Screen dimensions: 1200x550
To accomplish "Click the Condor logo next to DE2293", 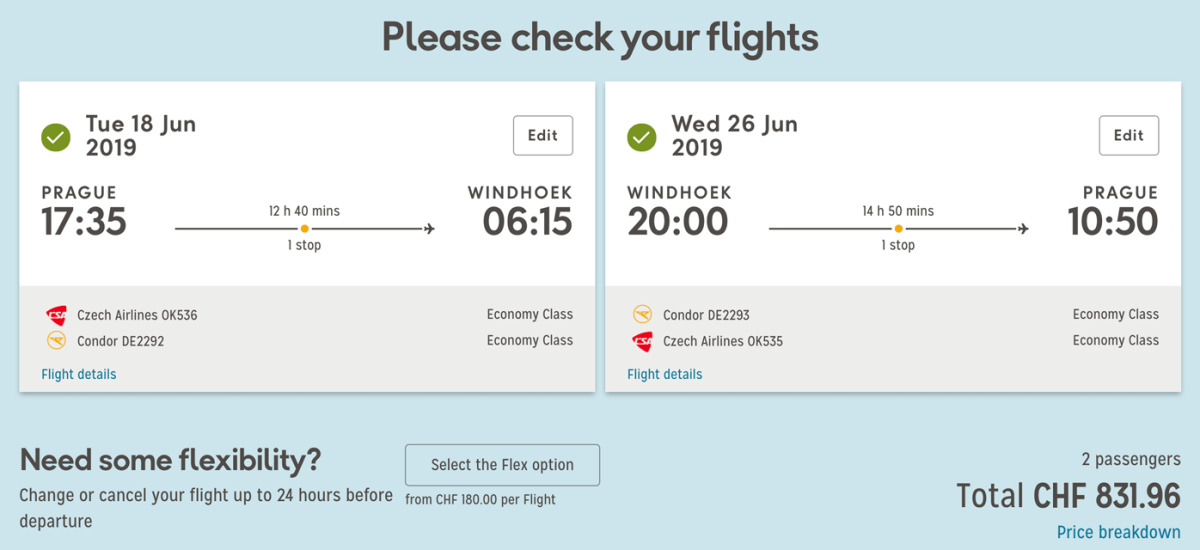I will point(642,315).
